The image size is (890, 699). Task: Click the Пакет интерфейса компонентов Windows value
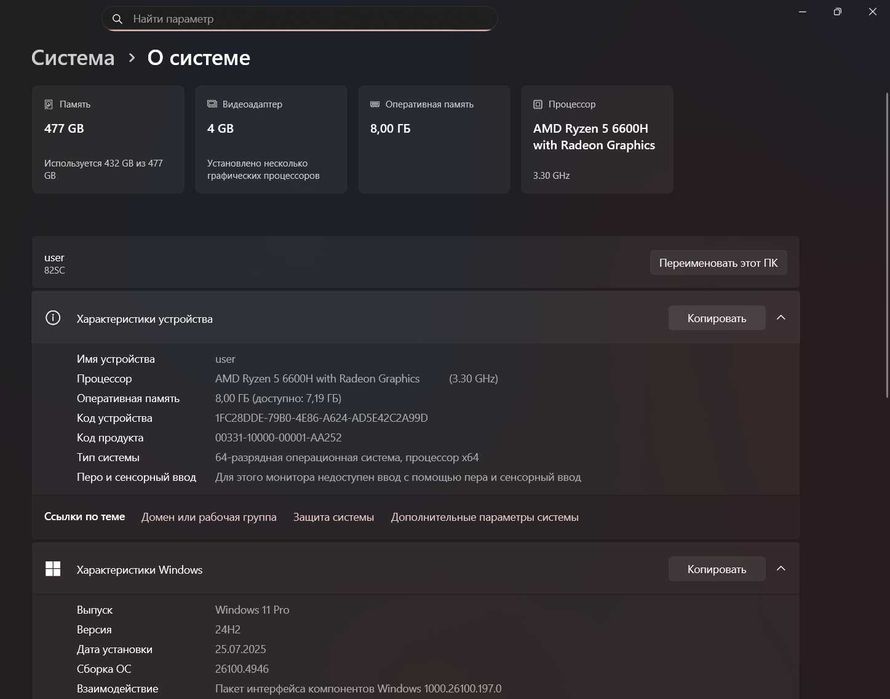(358, 689)
